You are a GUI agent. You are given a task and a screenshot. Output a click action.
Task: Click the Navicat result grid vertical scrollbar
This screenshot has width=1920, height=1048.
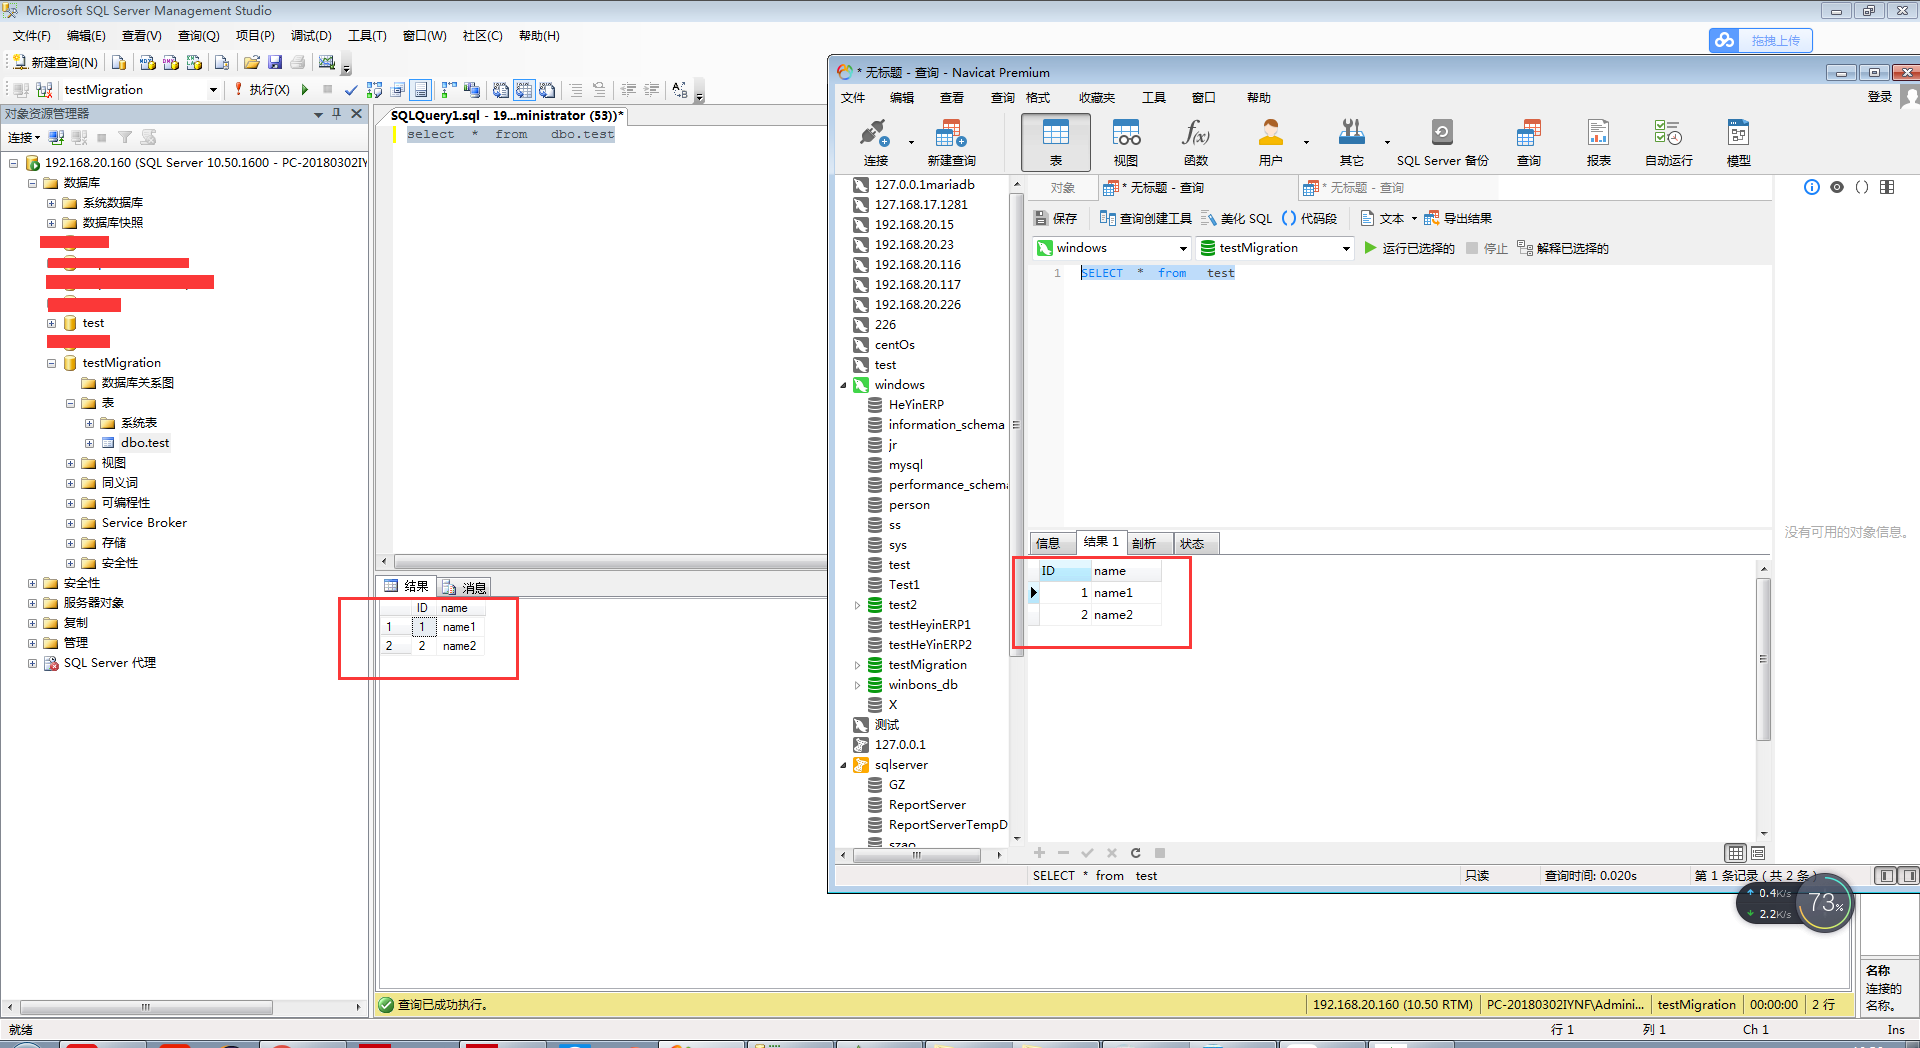tap(1763, 659)
